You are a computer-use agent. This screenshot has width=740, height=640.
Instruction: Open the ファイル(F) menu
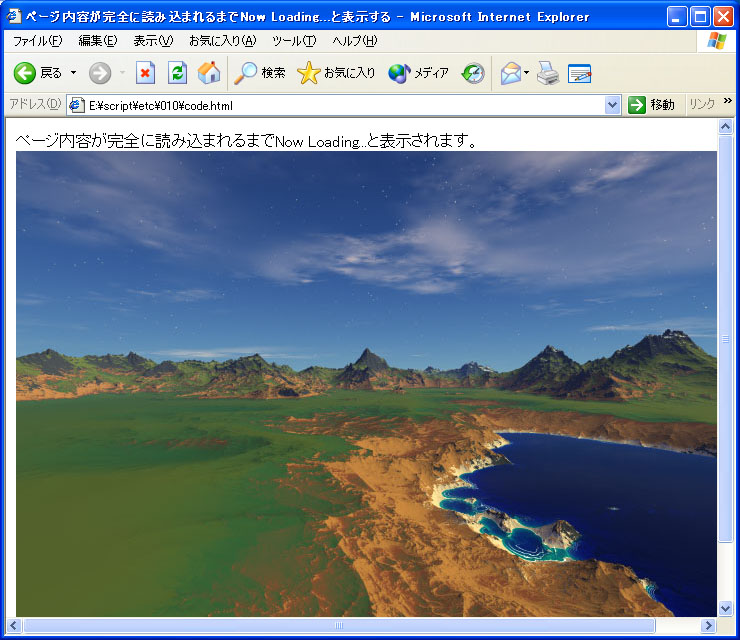(x=37, y=41)
